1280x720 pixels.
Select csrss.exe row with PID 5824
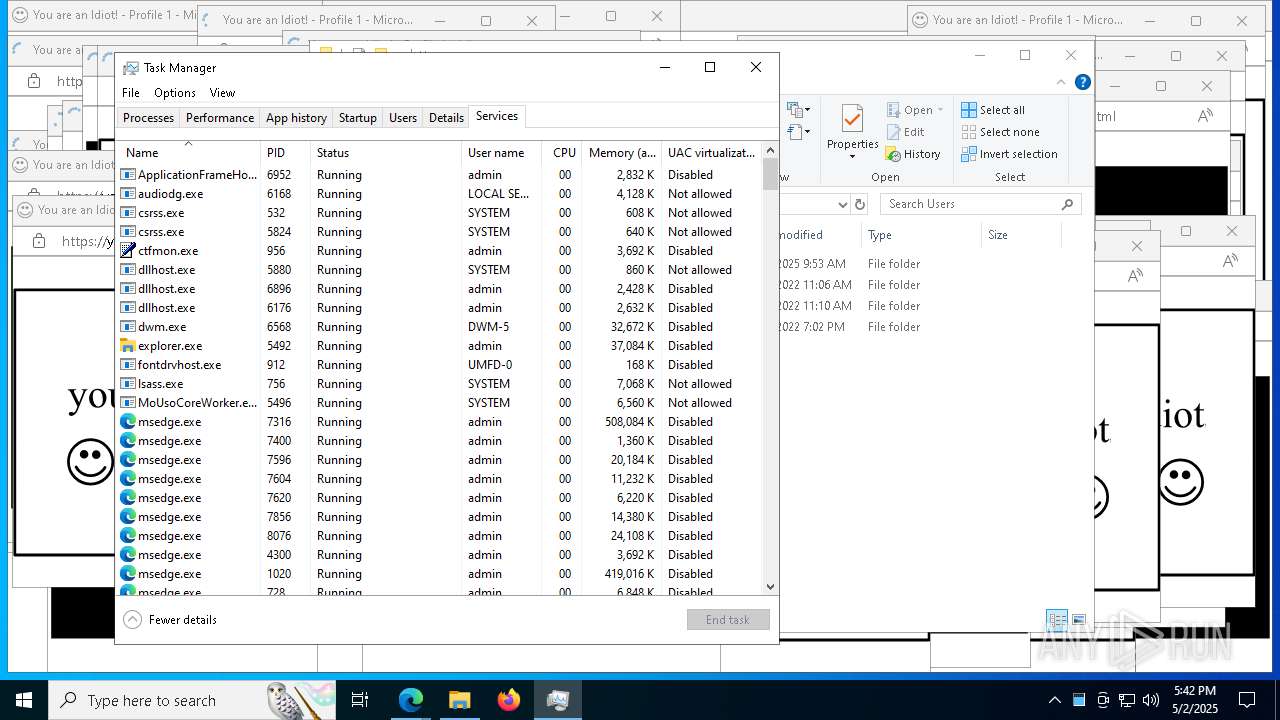point(440,232)
